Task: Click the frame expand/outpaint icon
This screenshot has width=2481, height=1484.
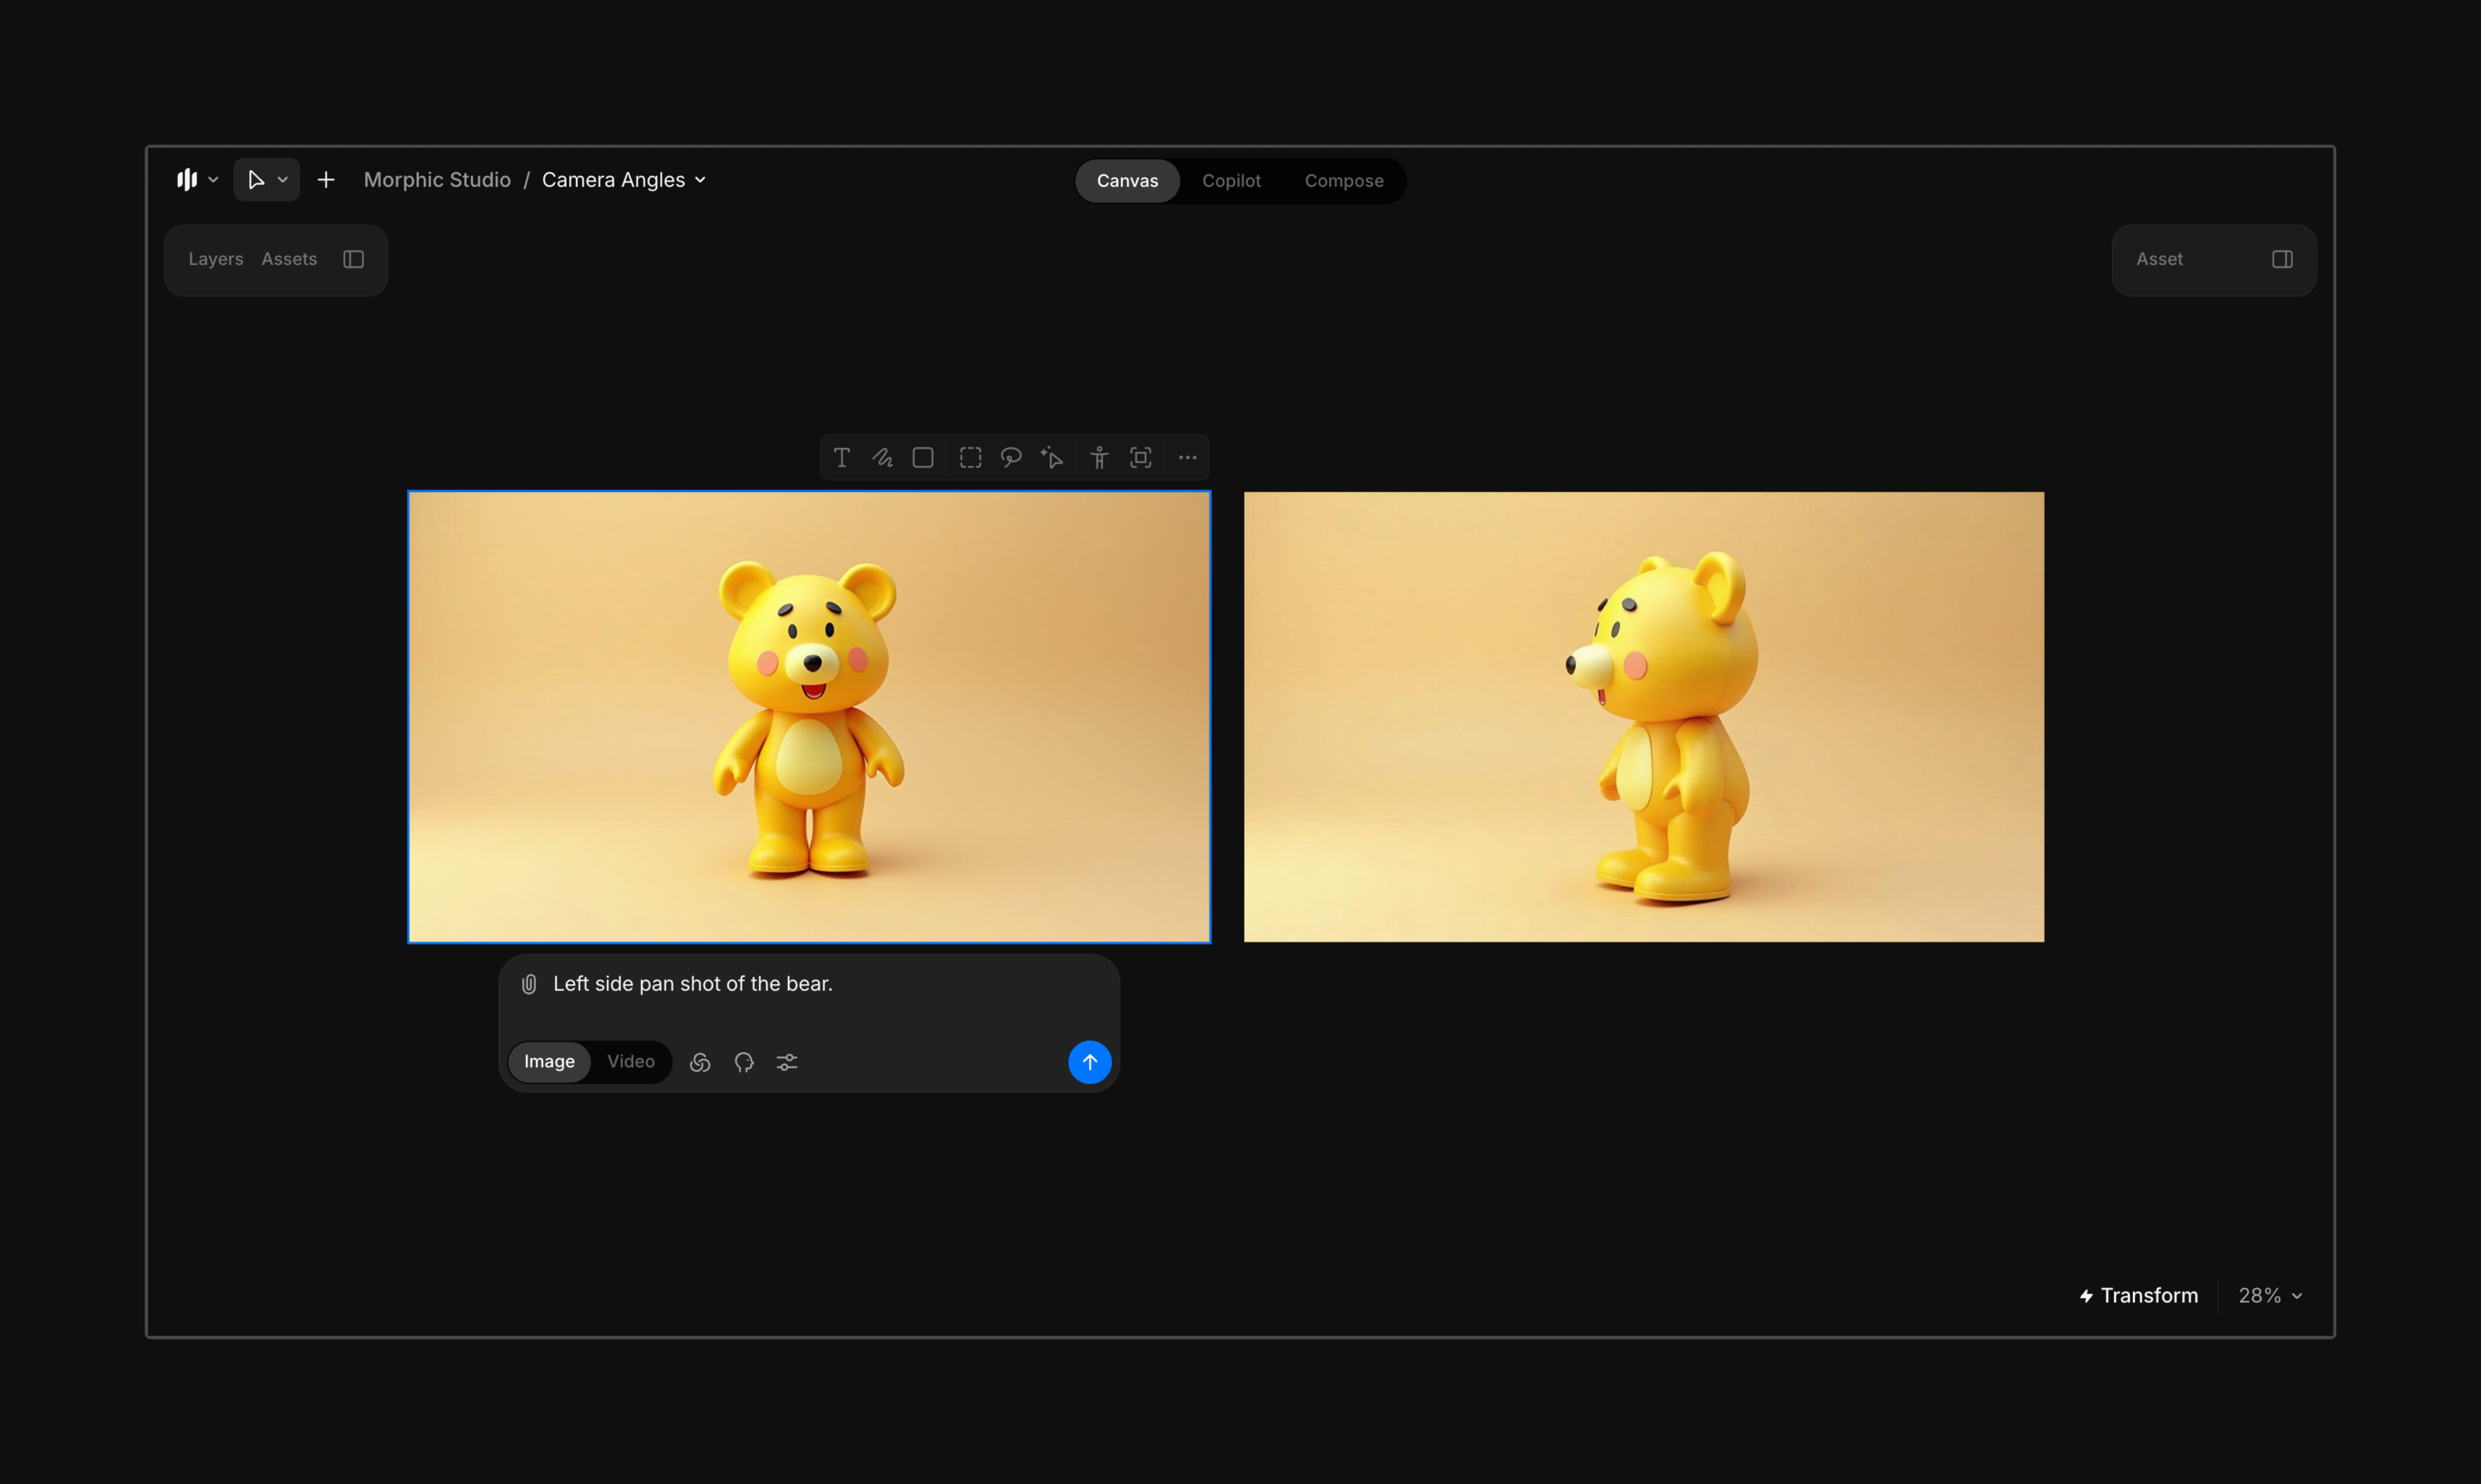Action: (x=1140, y=458)
